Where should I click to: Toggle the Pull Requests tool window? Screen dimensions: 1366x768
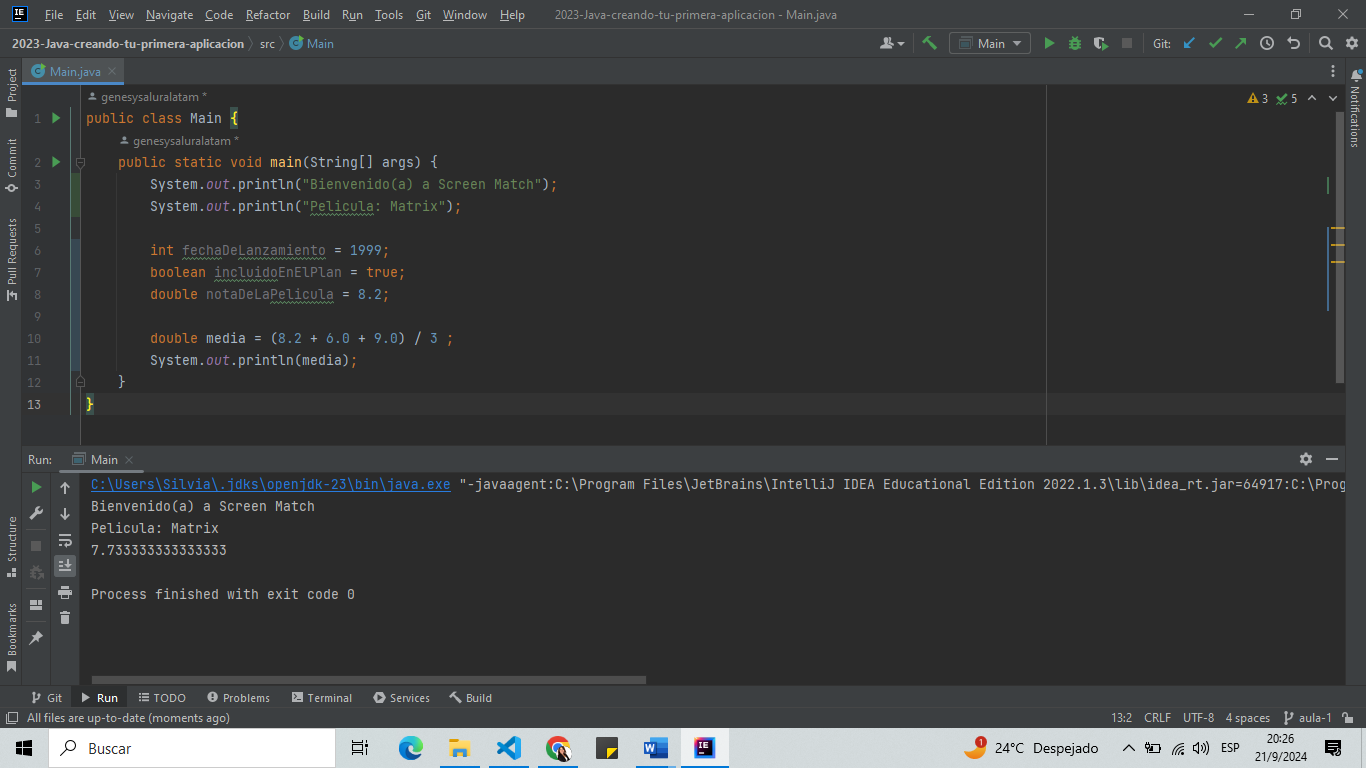[x=11, y=259]
